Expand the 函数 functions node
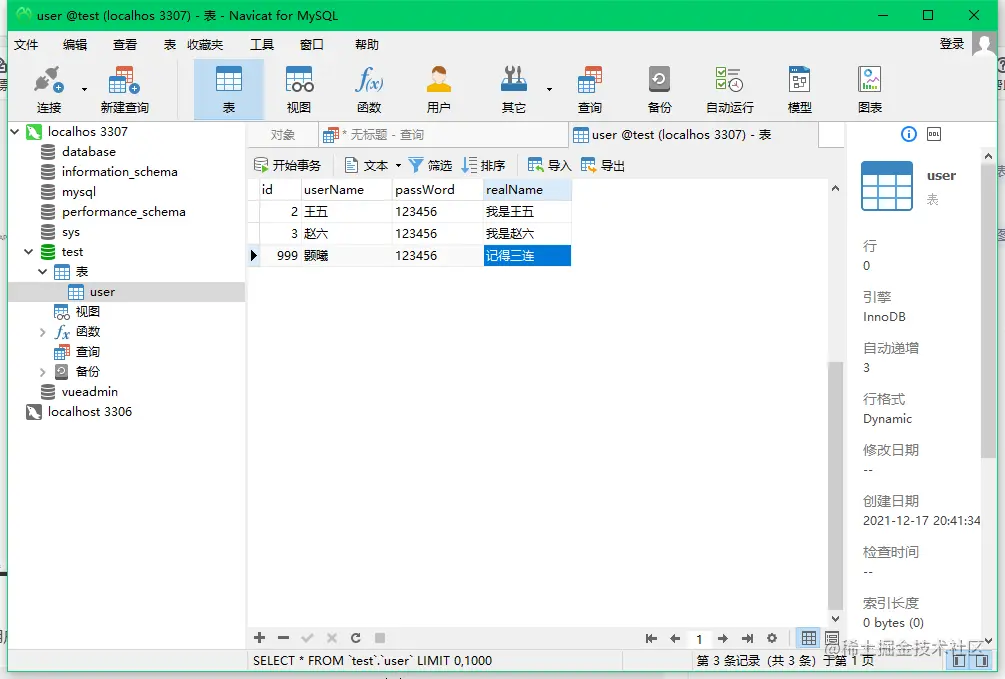This screenshot has height=679, width=1005. pos(43,331)
